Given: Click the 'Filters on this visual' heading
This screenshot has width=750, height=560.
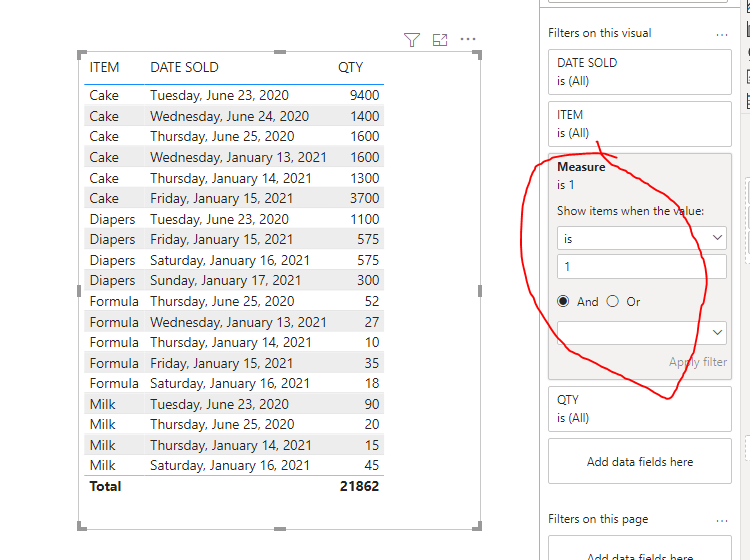Looking at the screenshot, I should coord(600,33).
